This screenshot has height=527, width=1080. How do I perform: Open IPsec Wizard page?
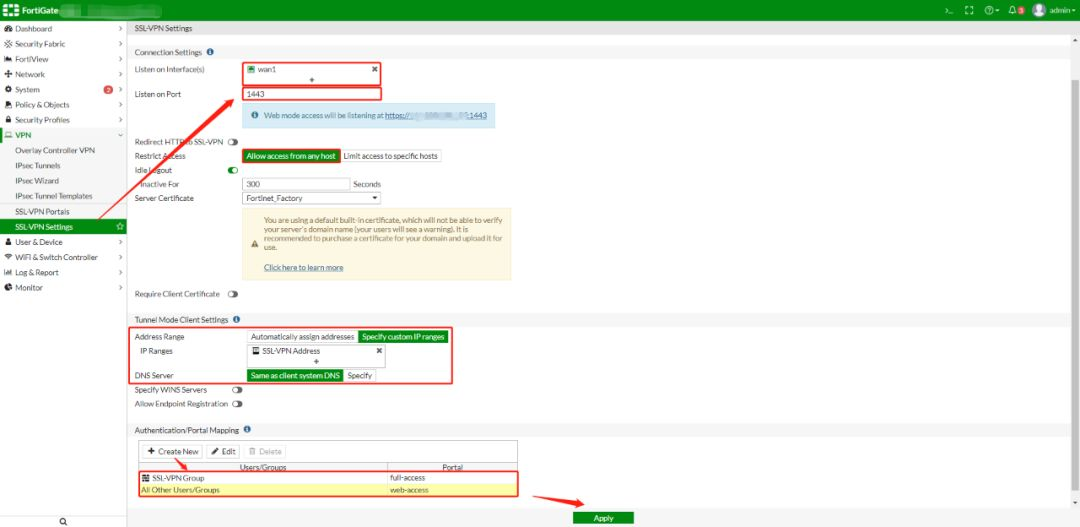(37, 180)
